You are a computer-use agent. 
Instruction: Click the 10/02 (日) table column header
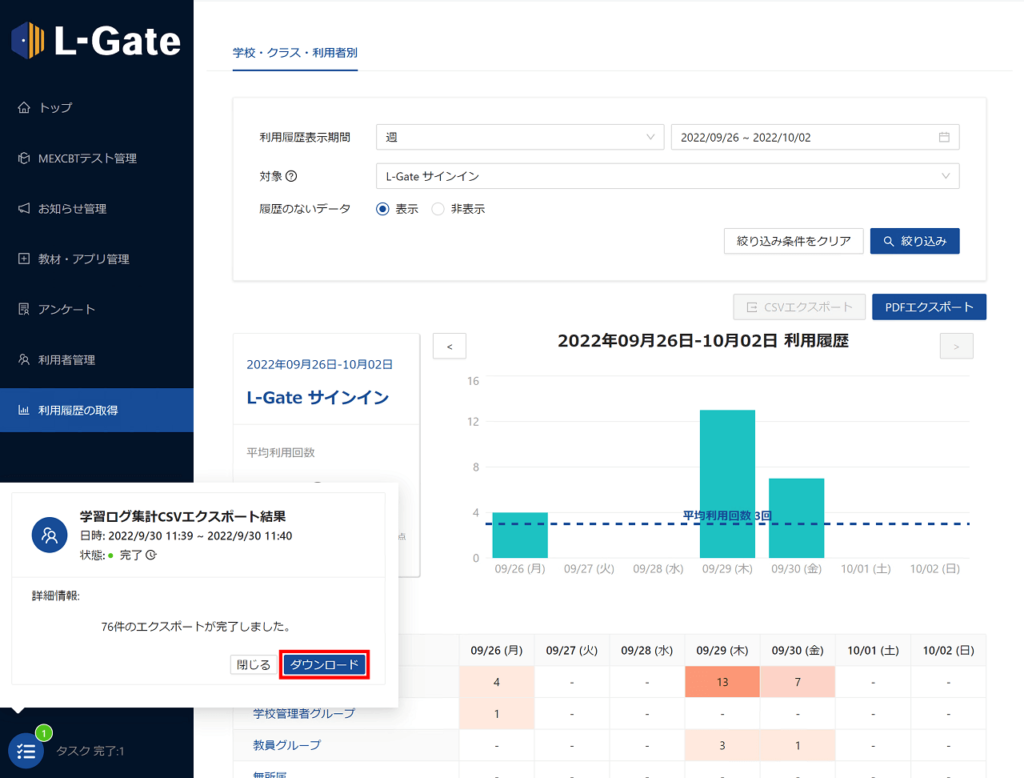(948, 651)
